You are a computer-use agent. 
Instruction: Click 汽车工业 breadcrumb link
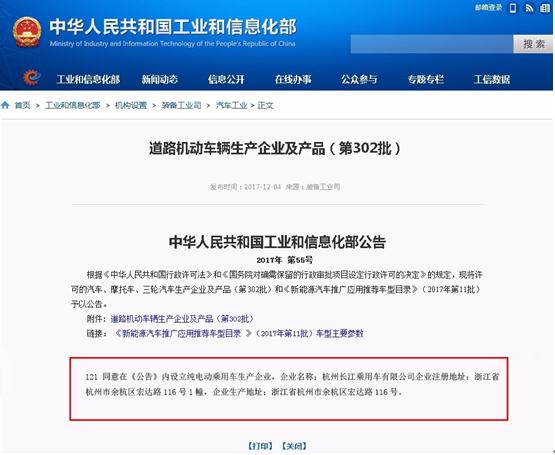click(x=231, y=105)
